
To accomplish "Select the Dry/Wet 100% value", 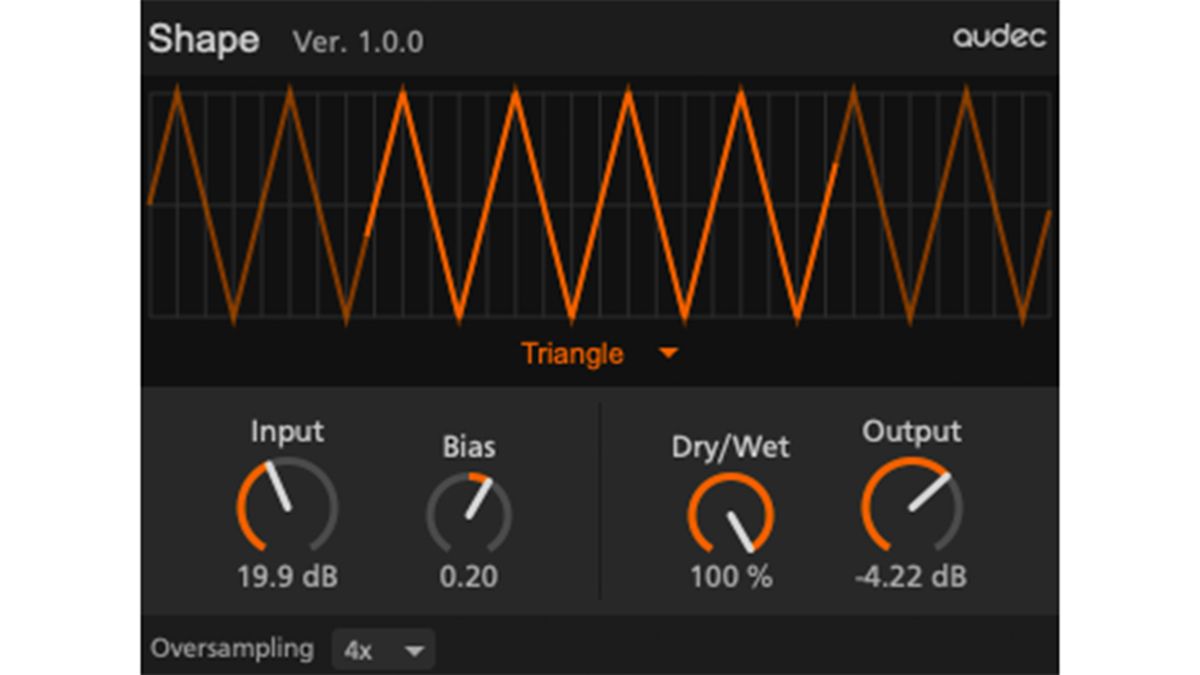I will point(733,576).
